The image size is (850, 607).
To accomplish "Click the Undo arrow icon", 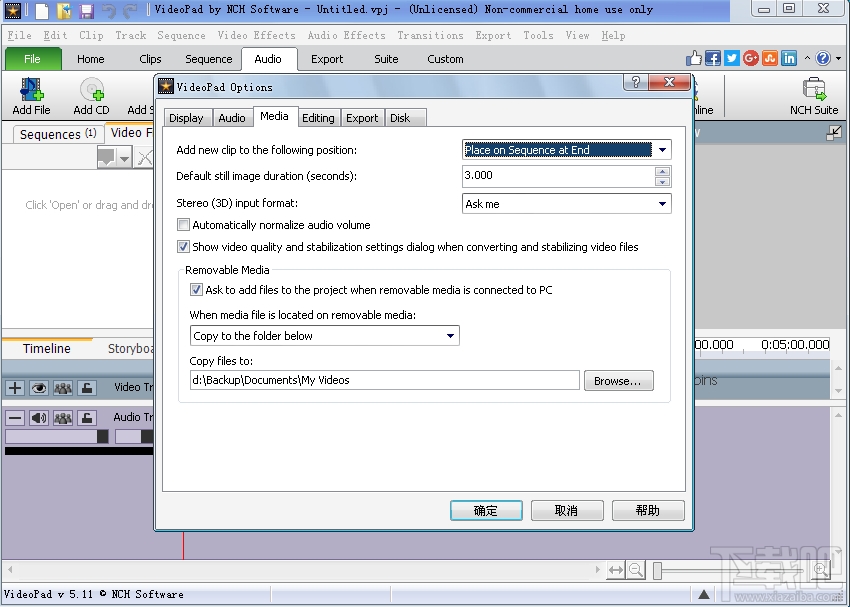I will 107,9.
